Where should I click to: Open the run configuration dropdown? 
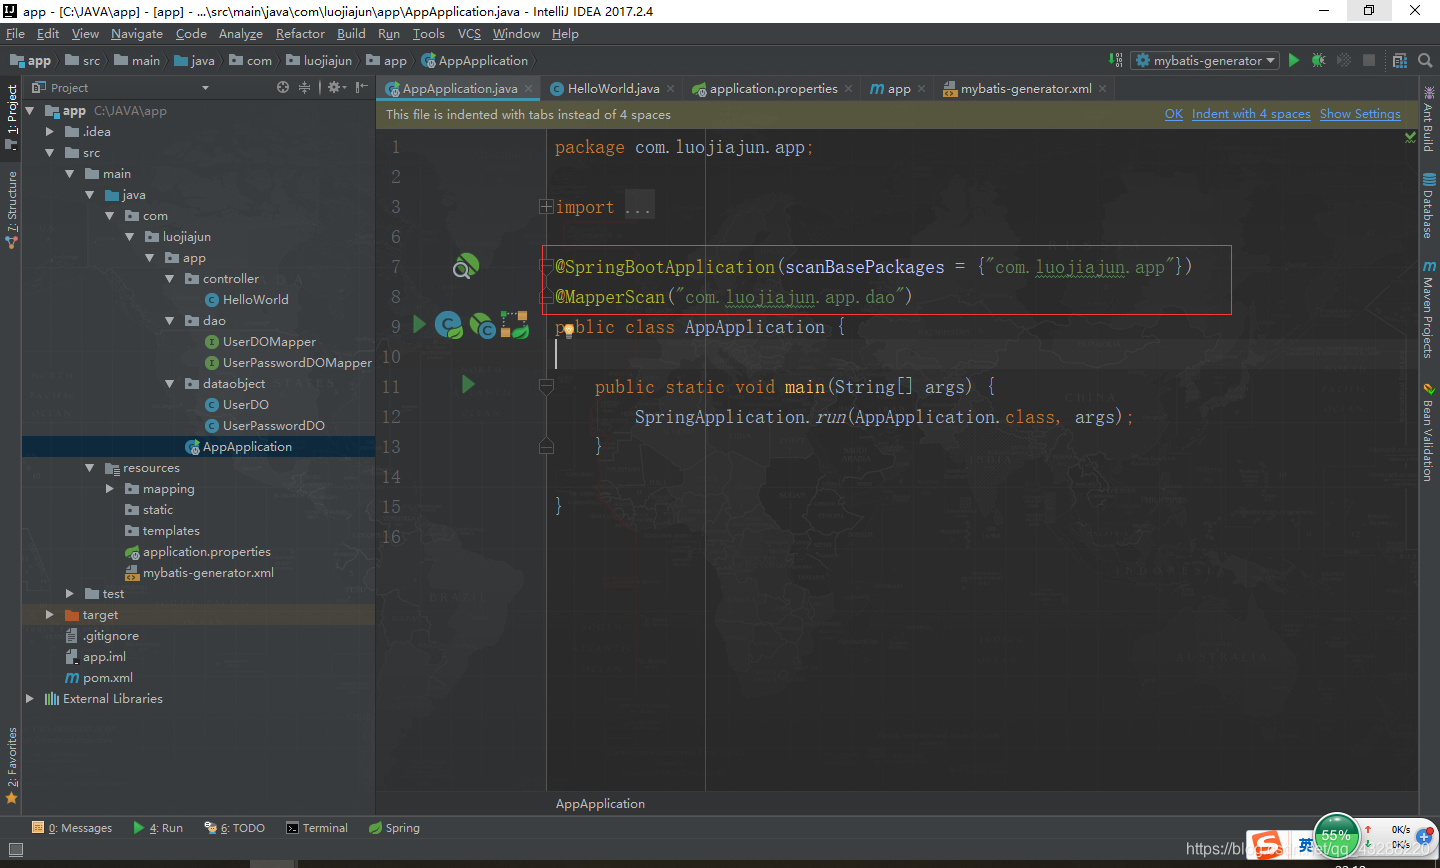(x=1206, y=60)
